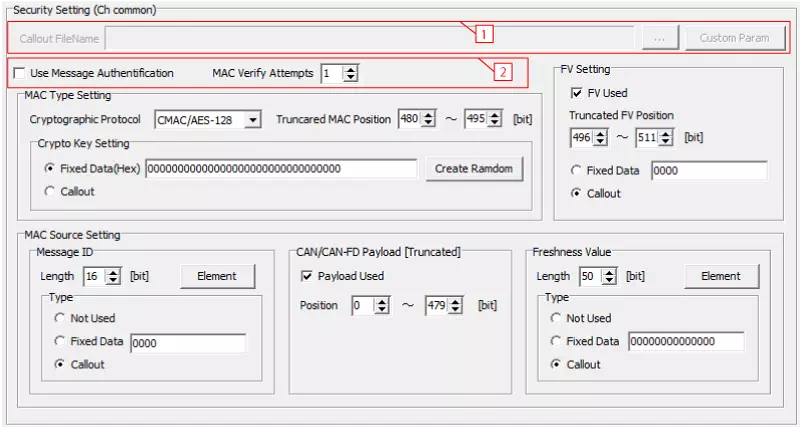Click Element button in Freshness Value group
This screenshot has height=429, width=800.
pyautogui.click(x=721, y=276)
